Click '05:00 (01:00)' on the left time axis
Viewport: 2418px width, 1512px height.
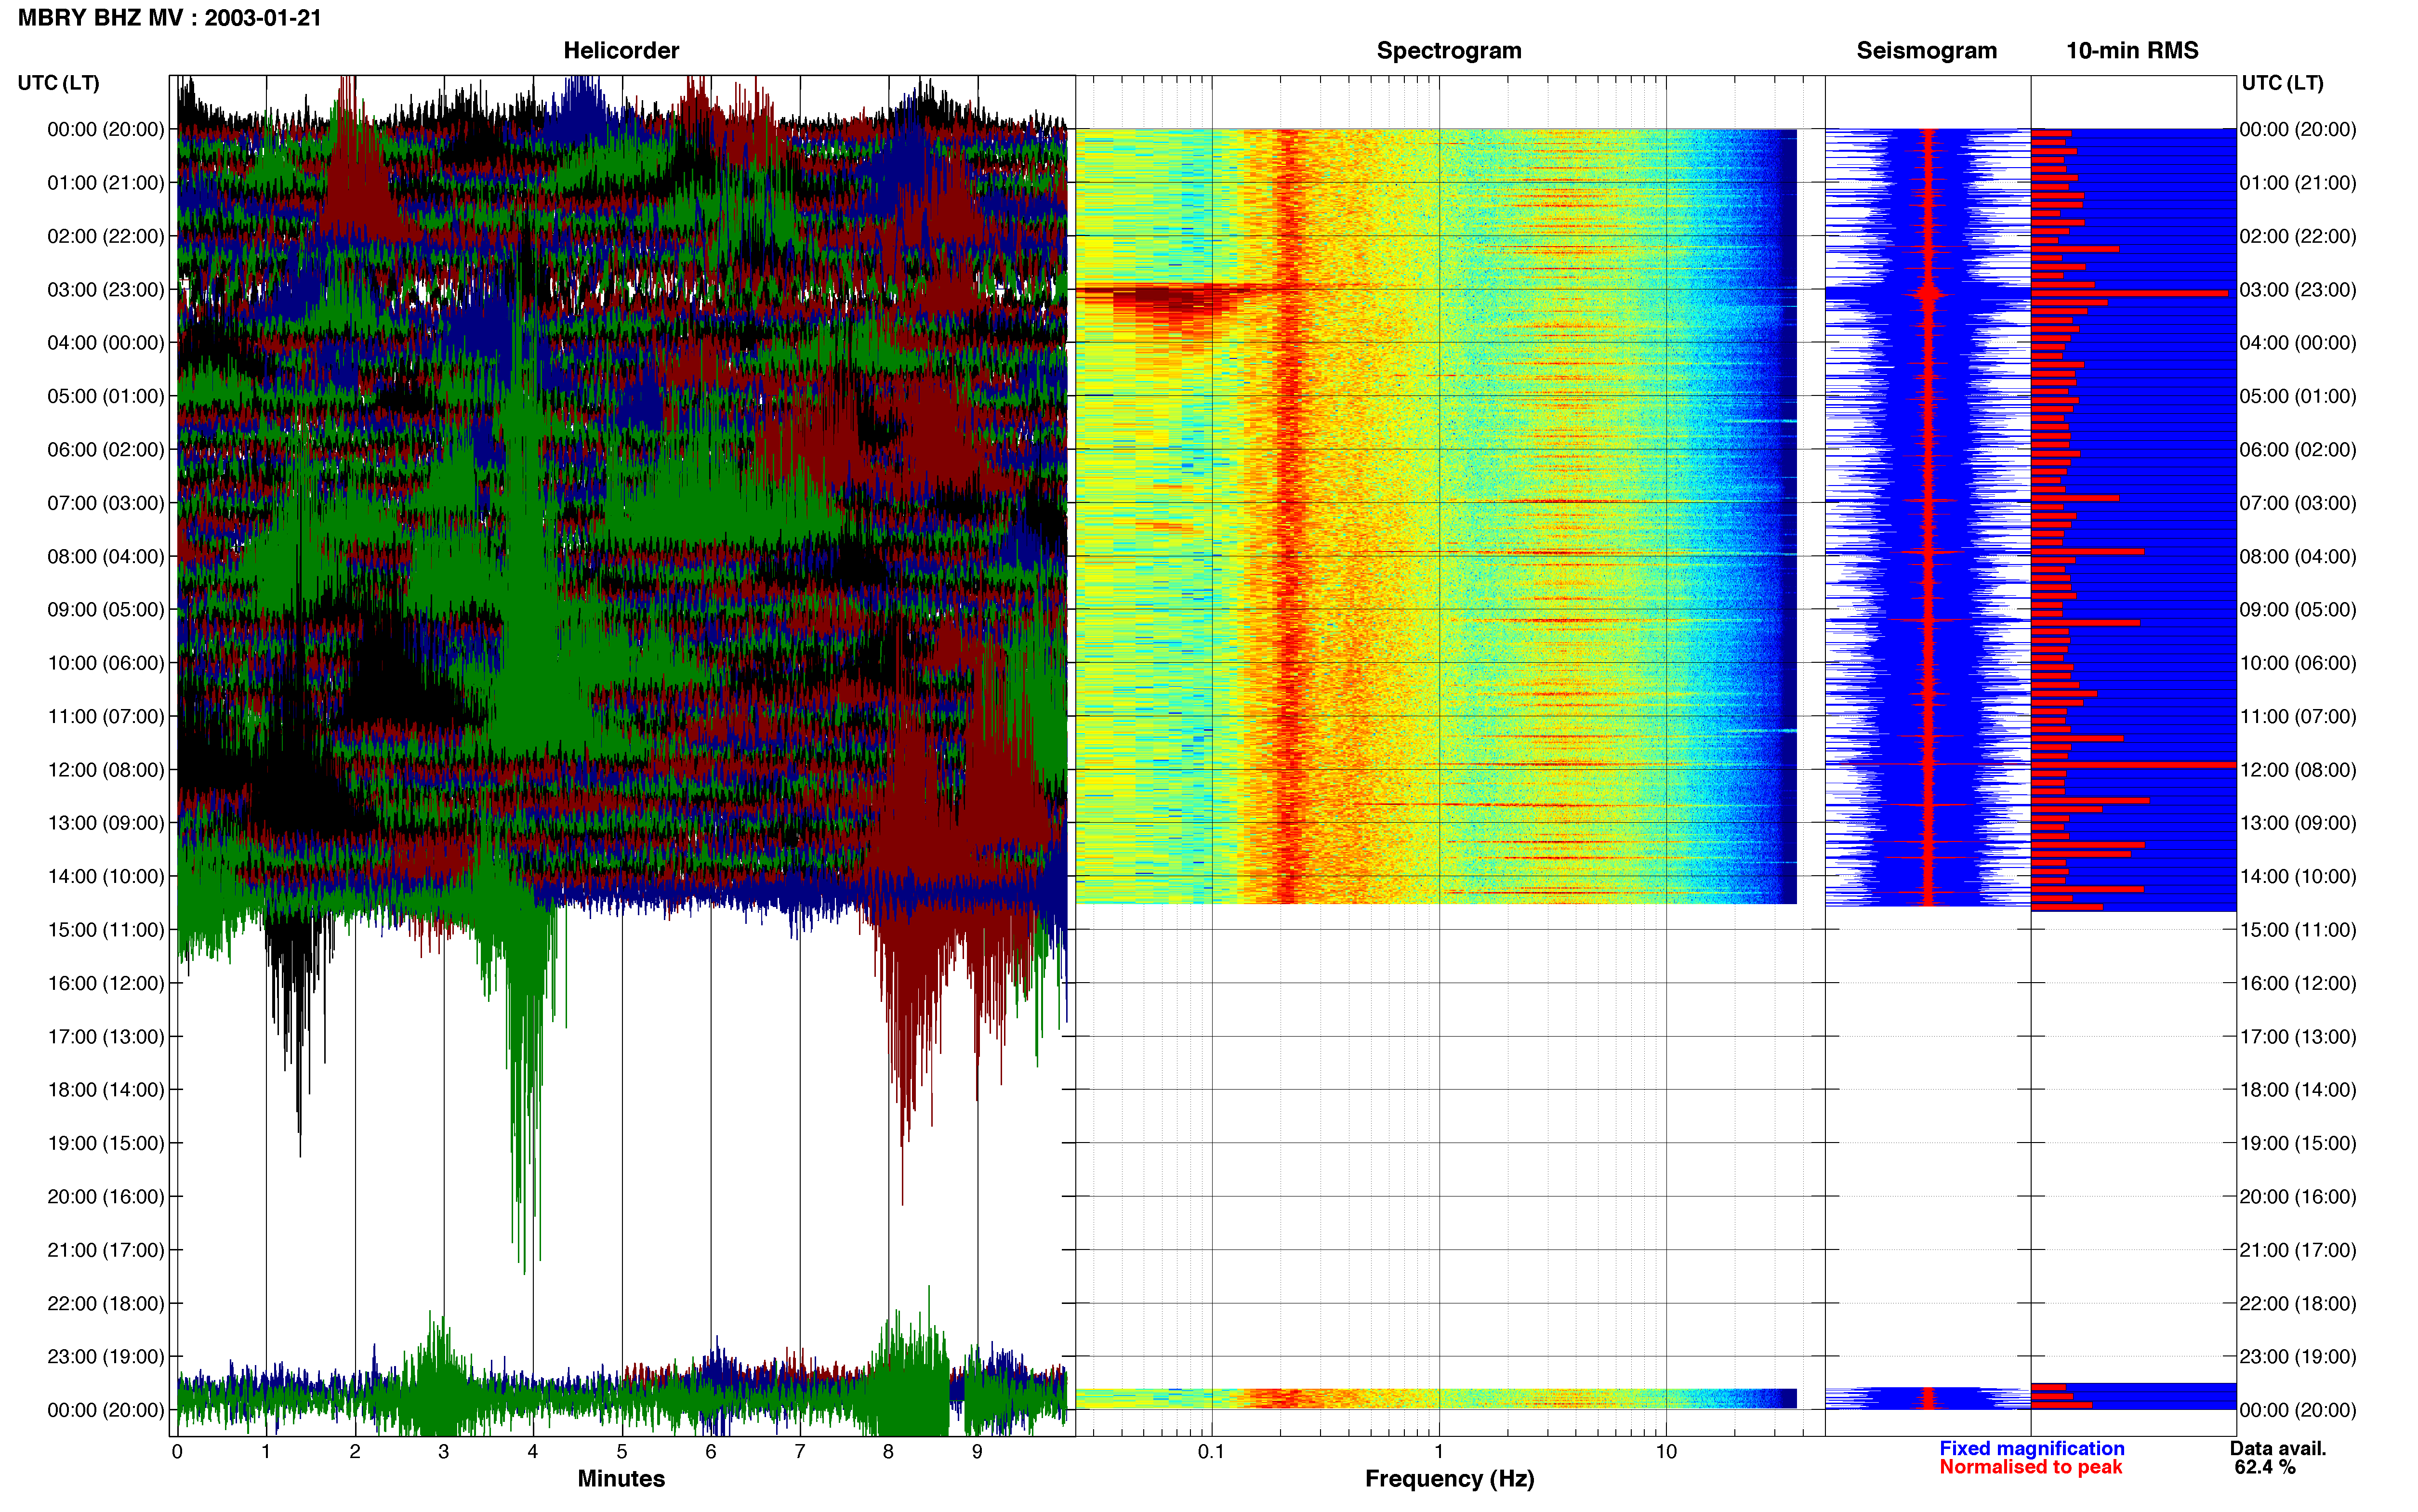click(x=106, y=396)
